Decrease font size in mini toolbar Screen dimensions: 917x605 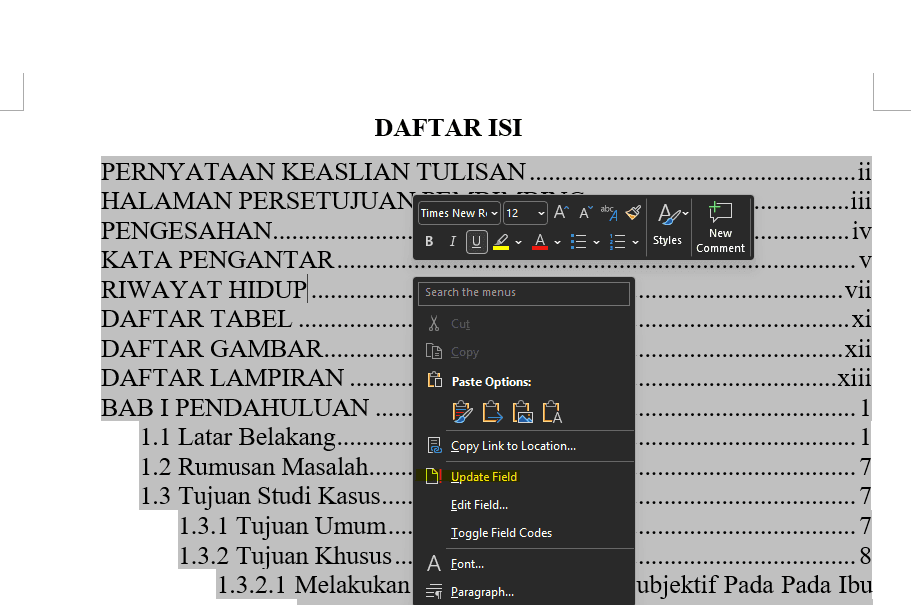pos(585,213)
